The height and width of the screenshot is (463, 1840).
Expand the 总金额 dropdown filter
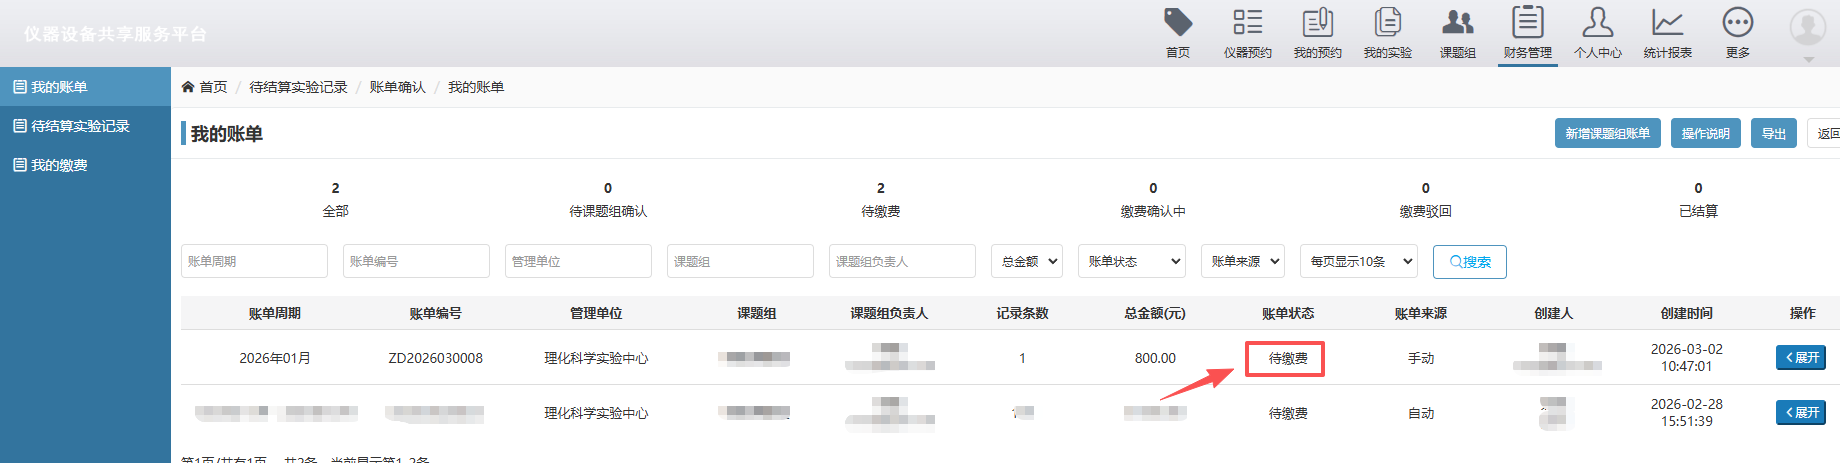coord(1027,261)
